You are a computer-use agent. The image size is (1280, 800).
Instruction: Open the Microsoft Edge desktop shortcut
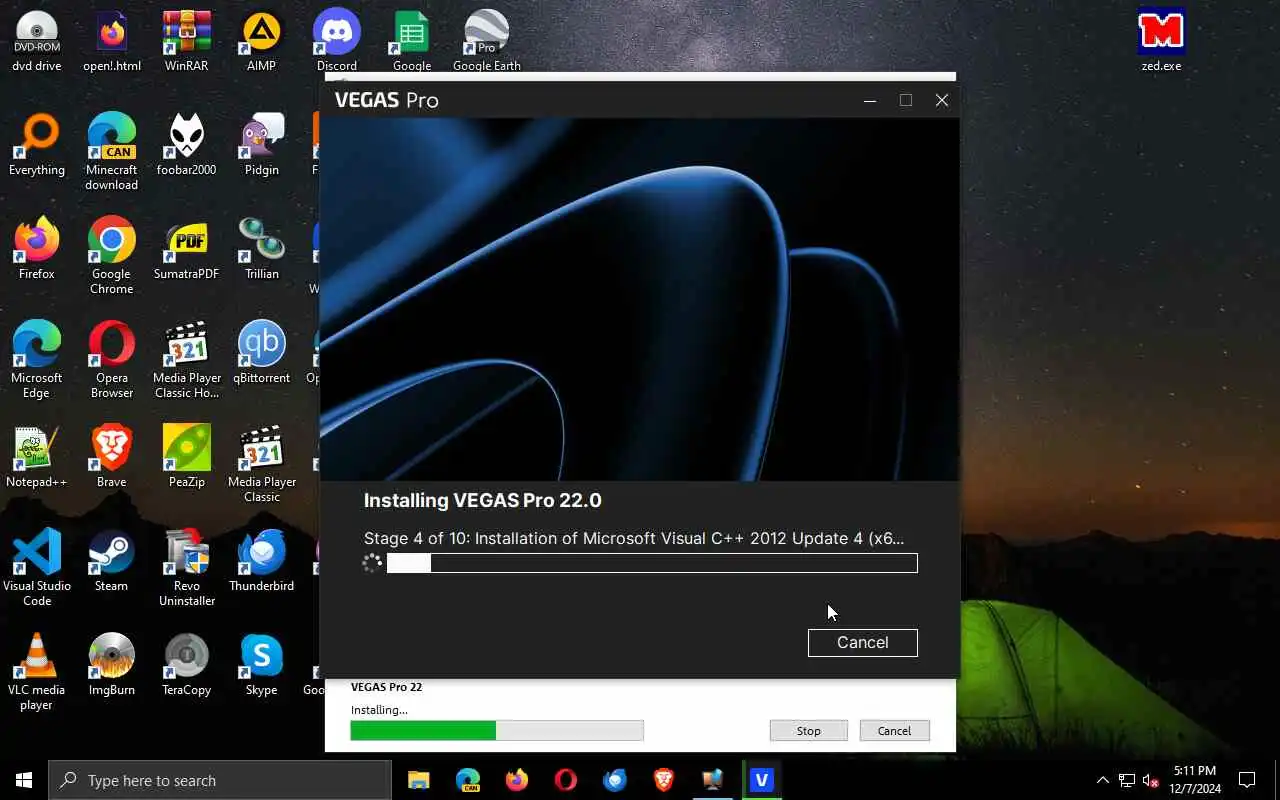[x=37, y=360]
